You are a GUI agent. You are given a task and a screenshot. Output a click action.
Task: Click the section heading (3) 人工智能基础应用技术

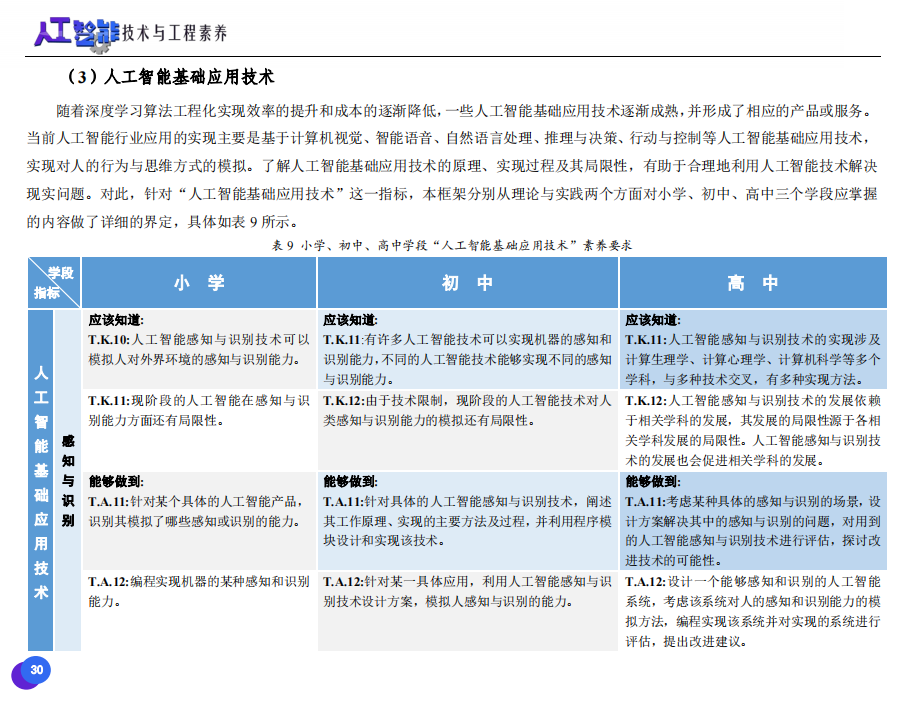168,77
